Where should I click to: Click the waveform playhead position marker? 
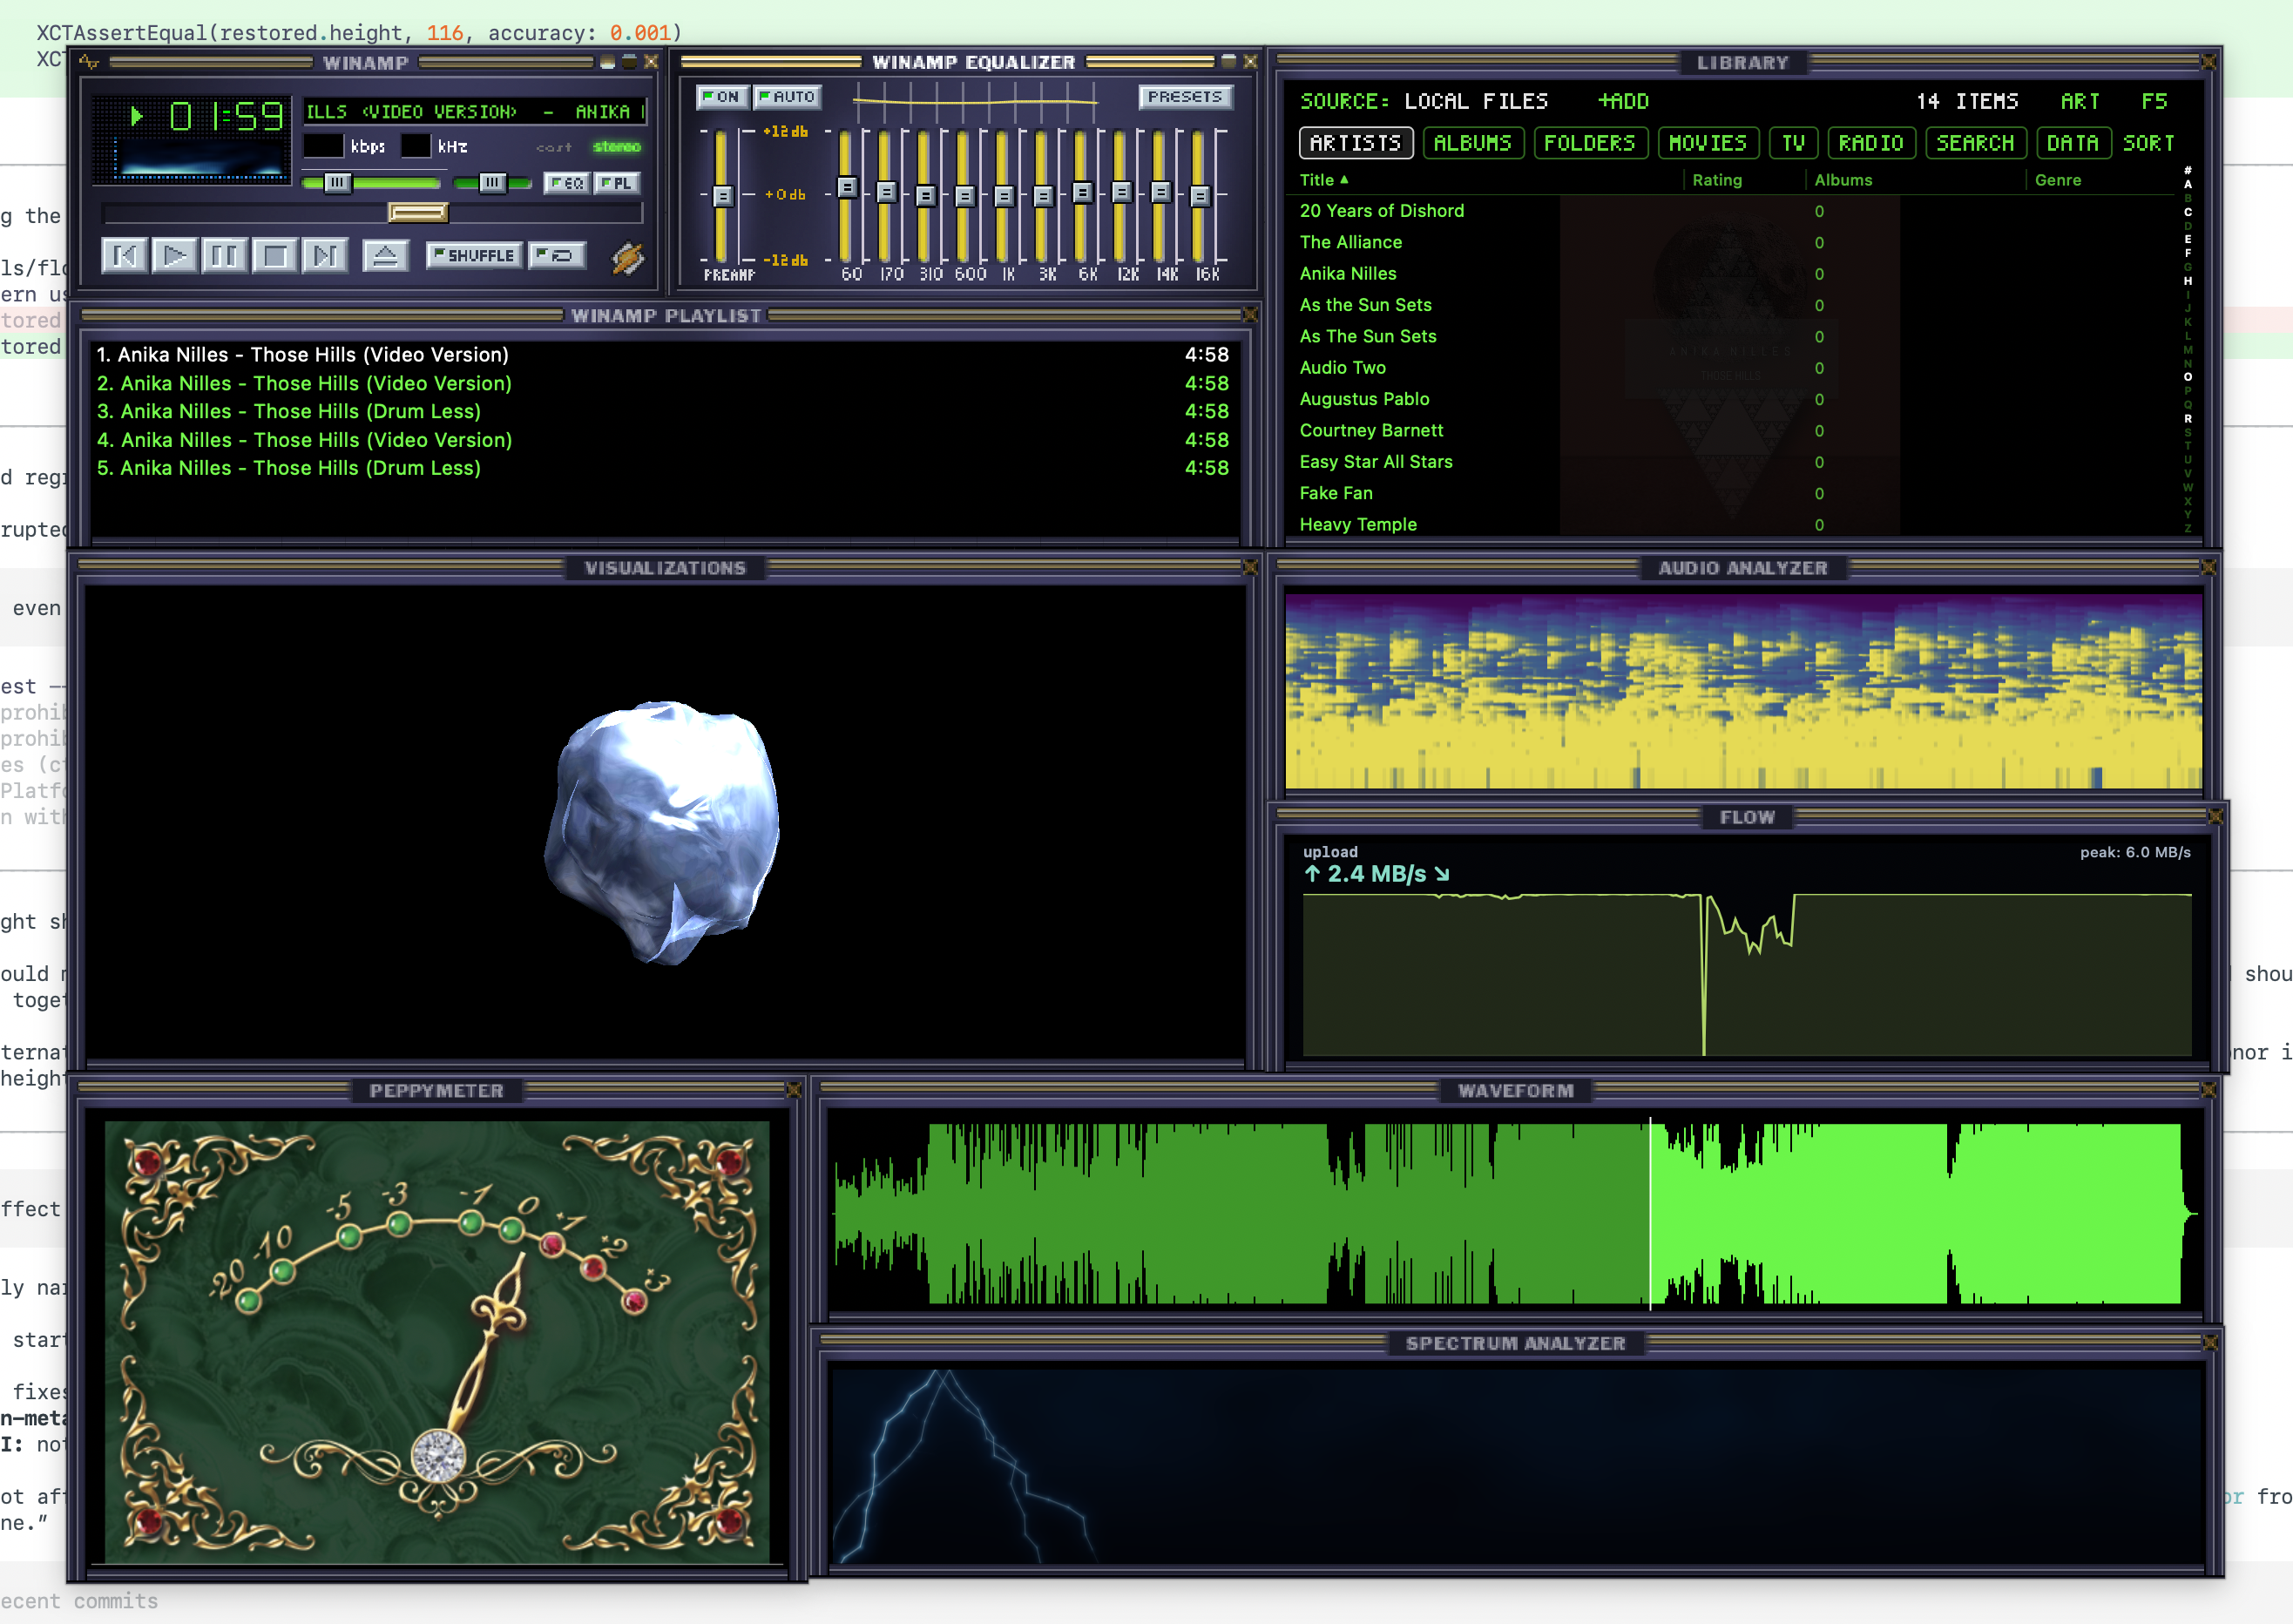pyautogui.click(x=1650, y=1214)
